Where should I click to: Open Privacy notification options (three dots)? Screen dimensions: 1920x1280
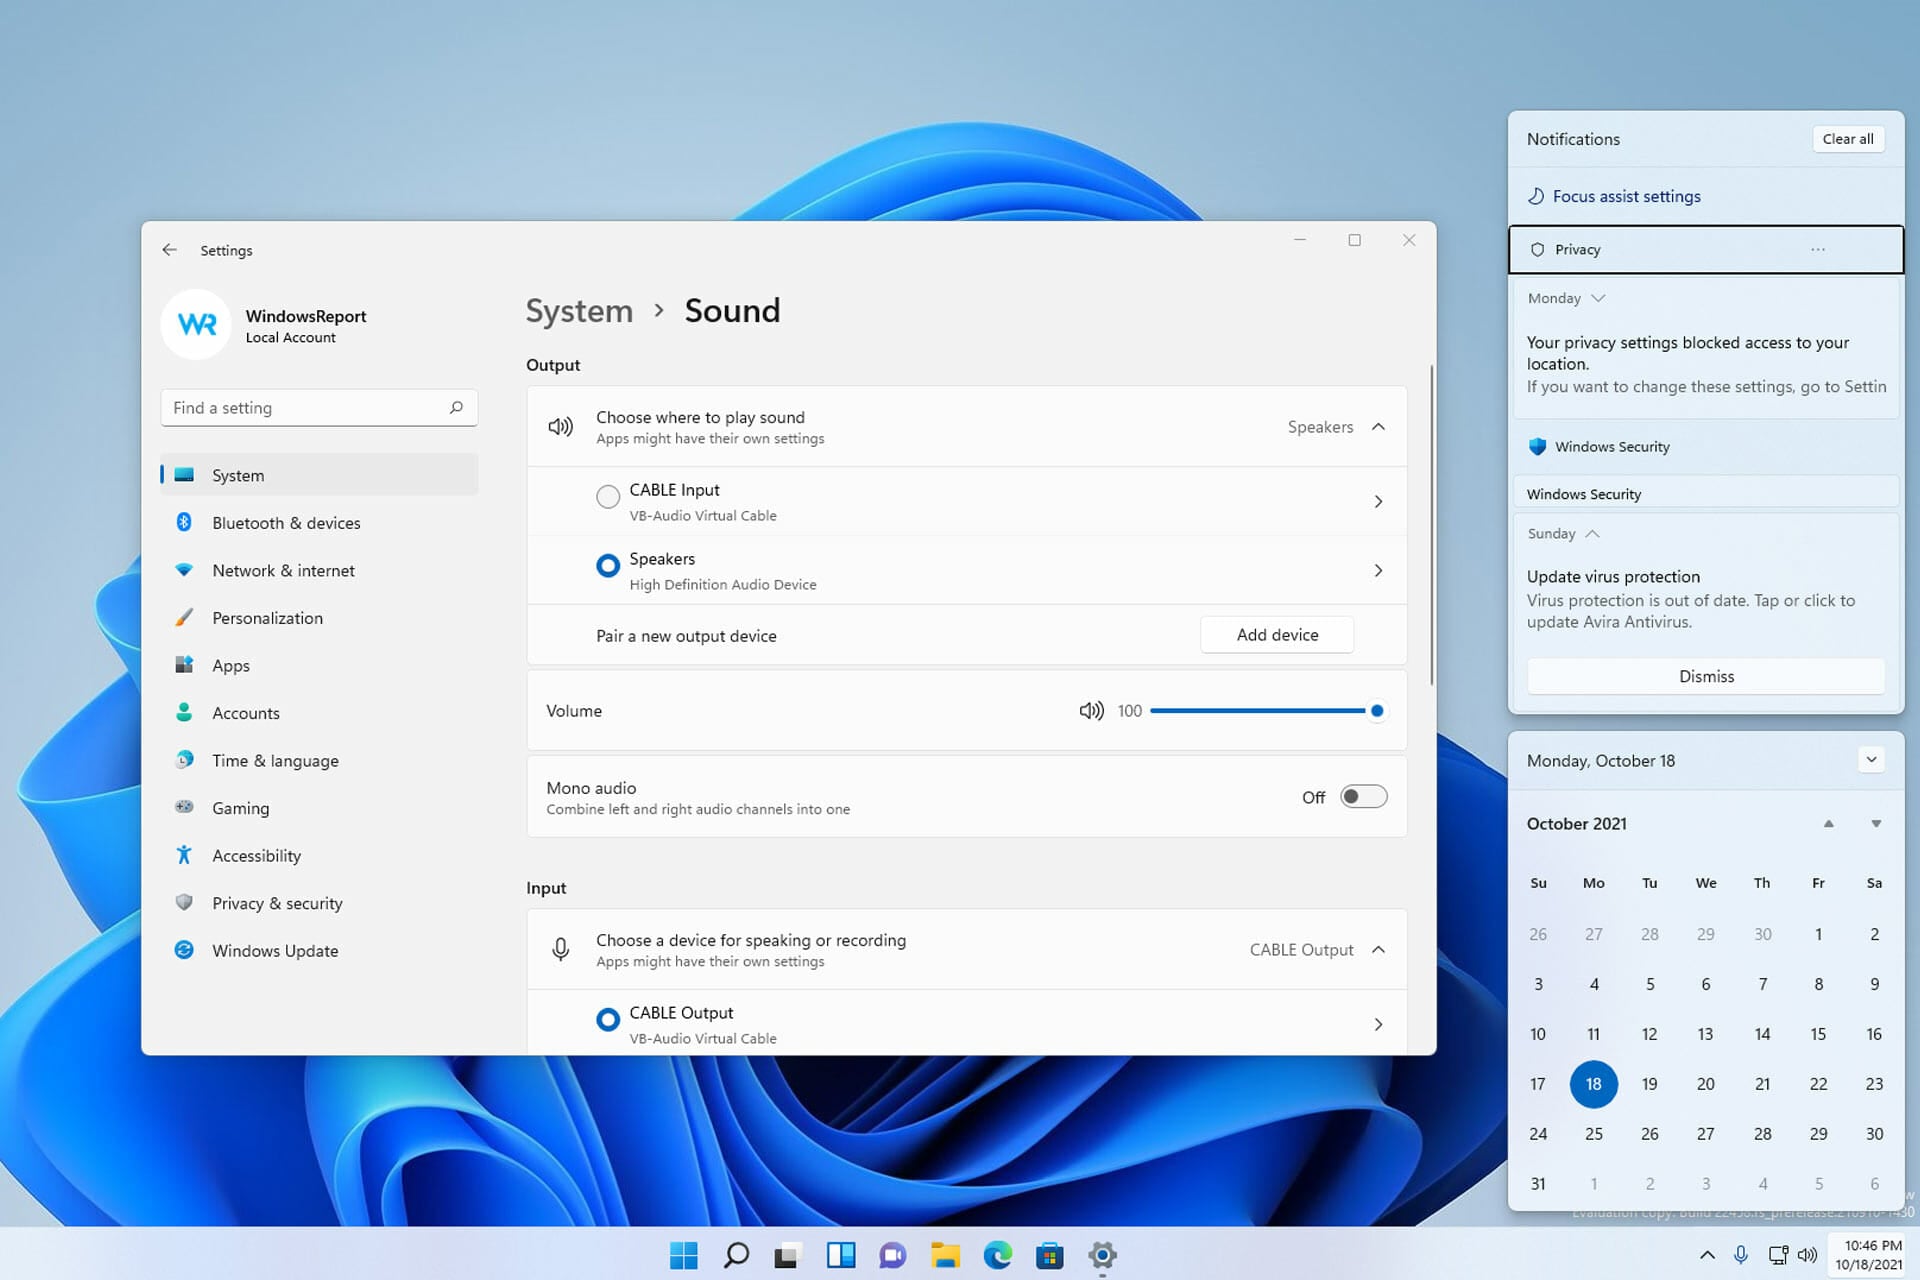coord(1817,249)
